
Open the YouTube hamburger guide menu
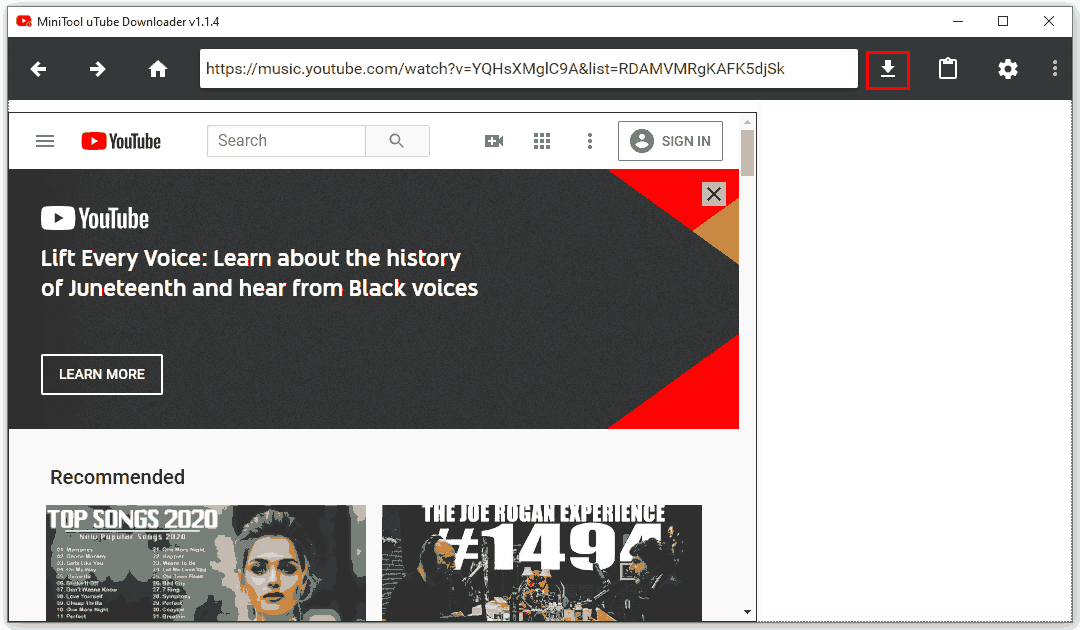pyautogui.click(x=45, y=141)
